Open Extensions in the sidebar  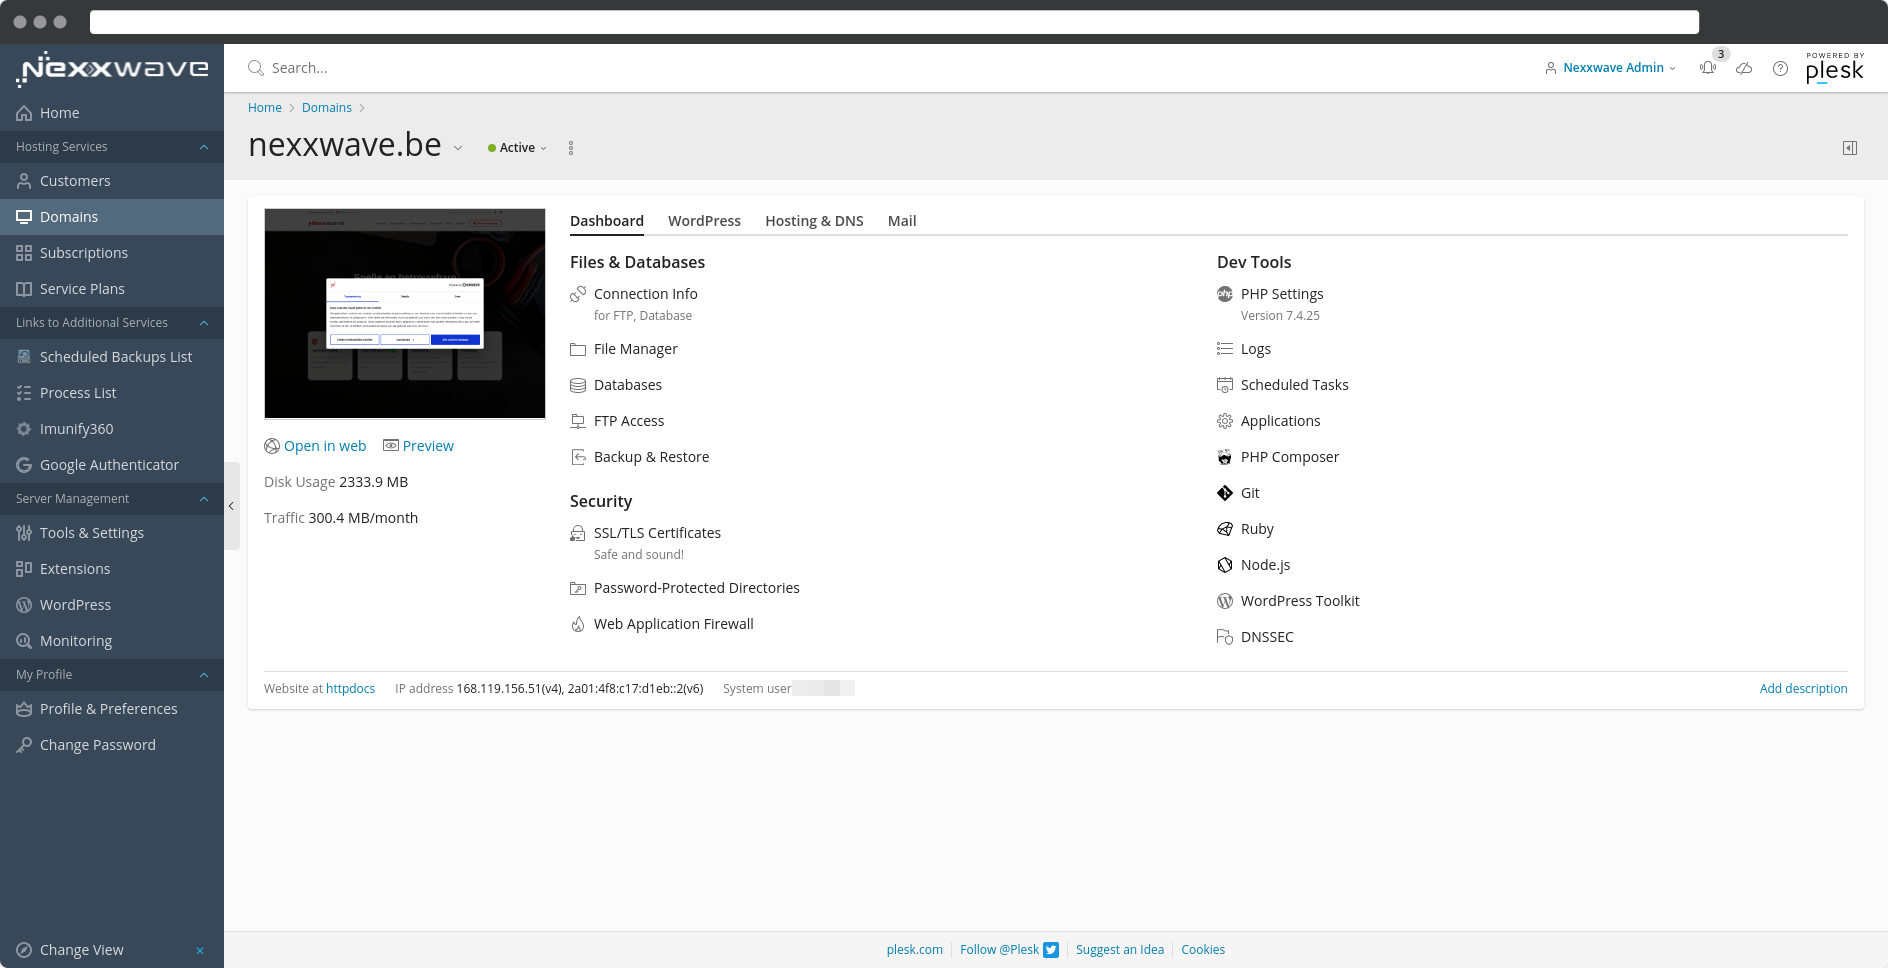(112, 569)
